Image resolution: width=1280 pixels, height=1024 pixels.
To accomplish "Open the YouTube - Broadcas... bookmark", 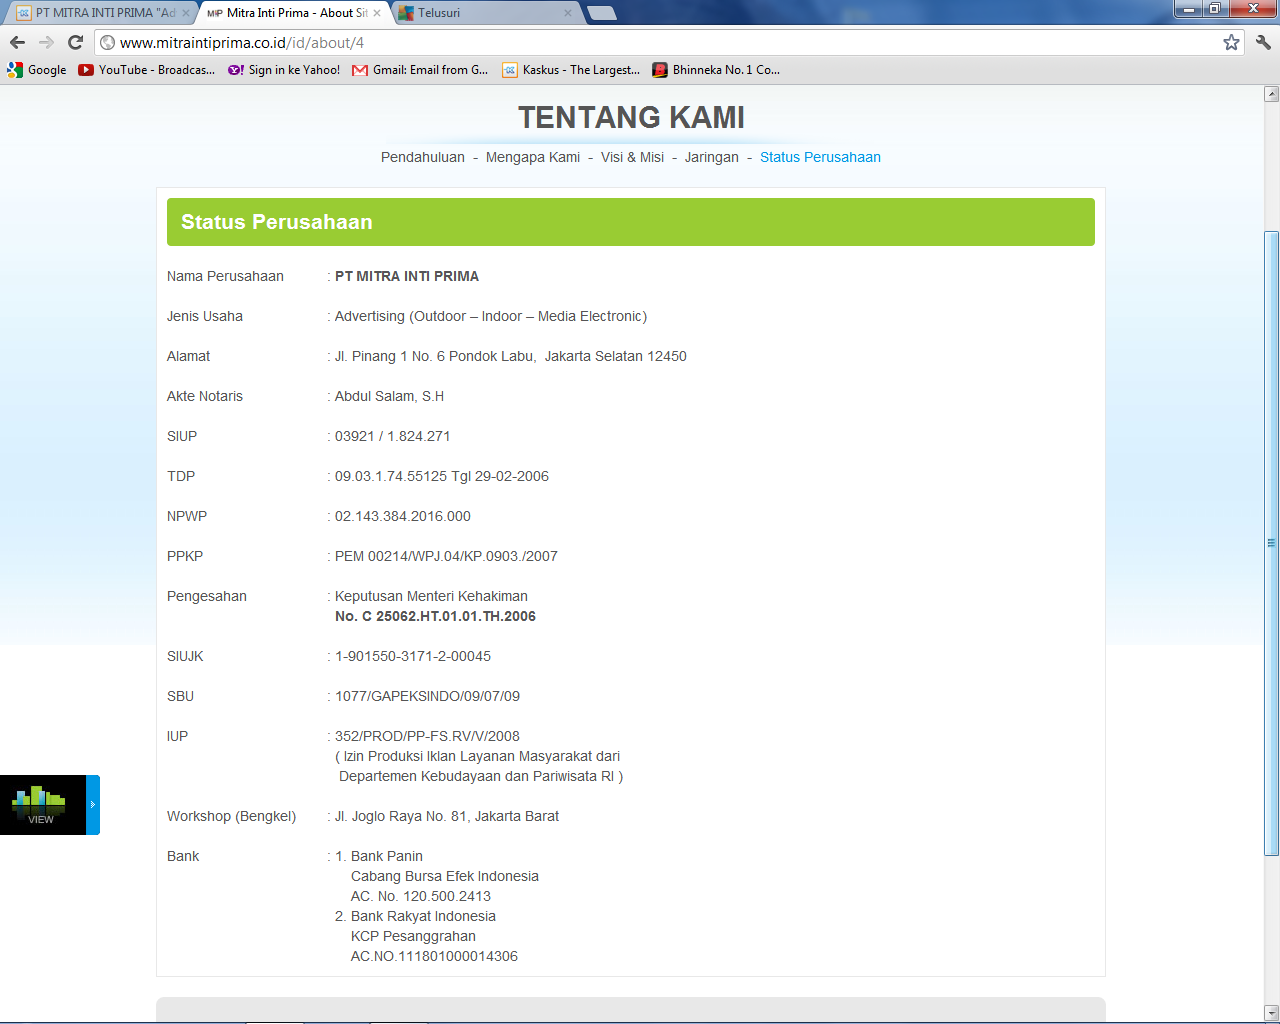I will [x=147, y=70].
